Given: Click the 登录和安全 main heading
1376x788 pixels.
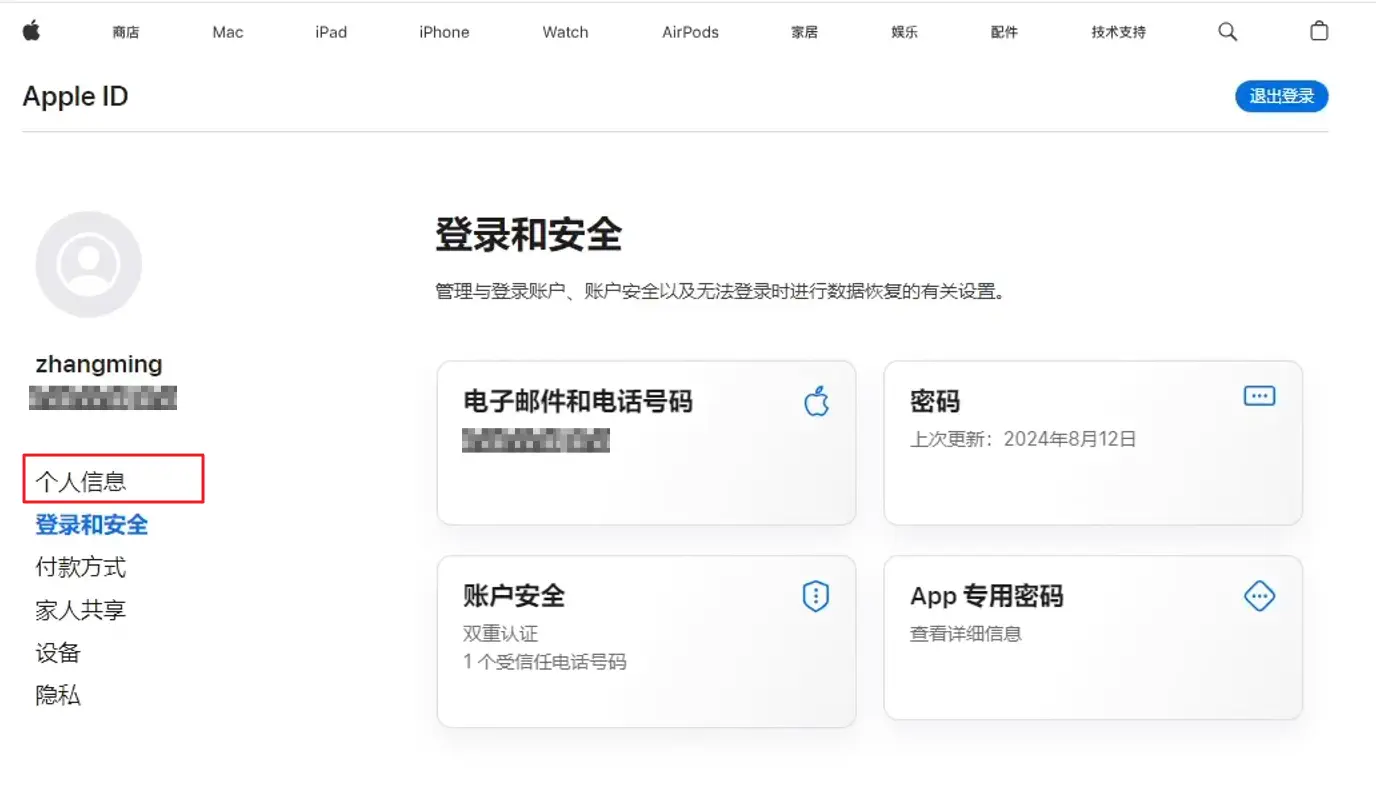Looking at the screenshot, I should 529,235.
